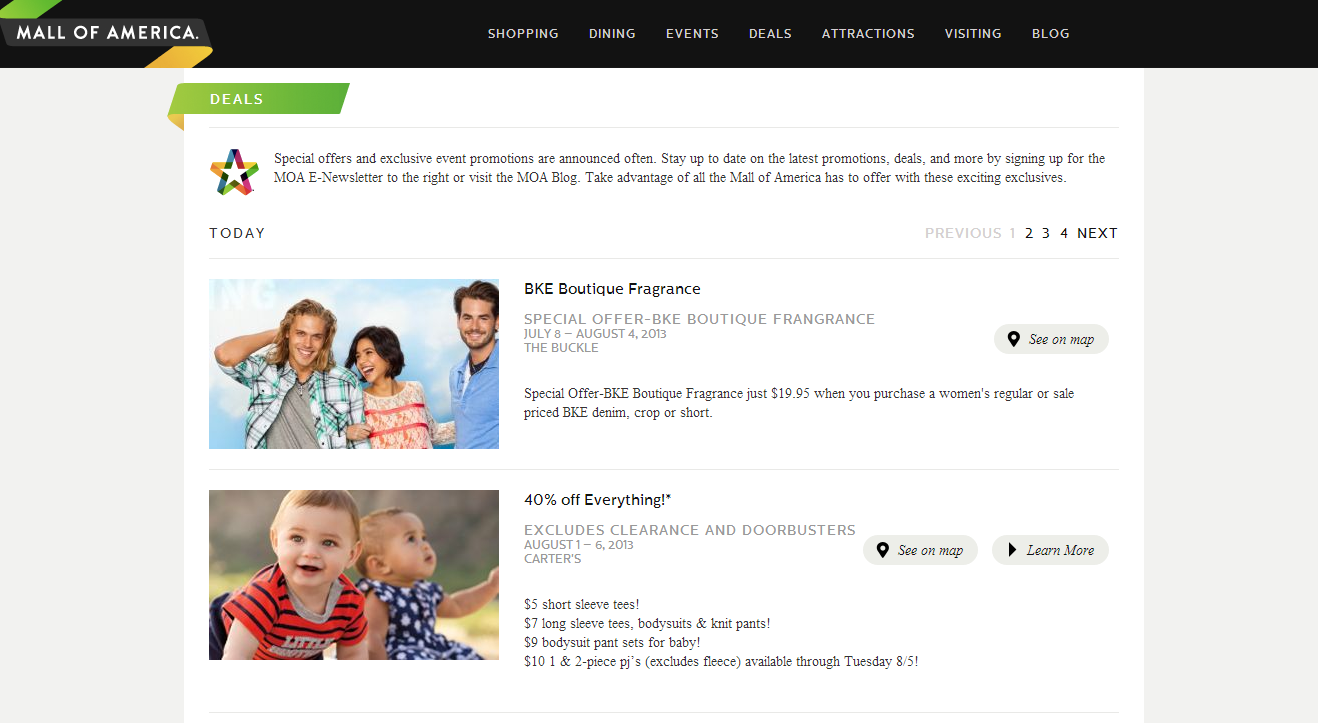This screenshot has width=1318, height=723.
Task: Open the Shopping menu
Action: point(523,34)
